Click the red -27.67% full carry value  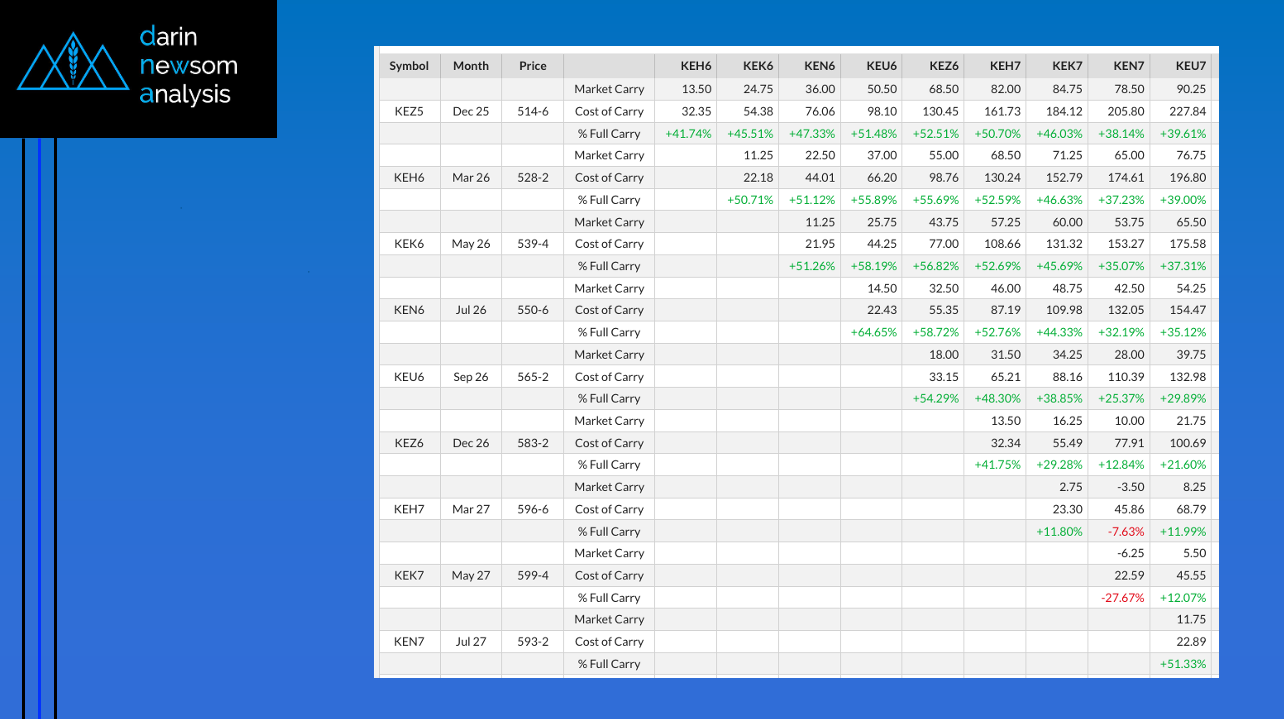pos(1122,598)
